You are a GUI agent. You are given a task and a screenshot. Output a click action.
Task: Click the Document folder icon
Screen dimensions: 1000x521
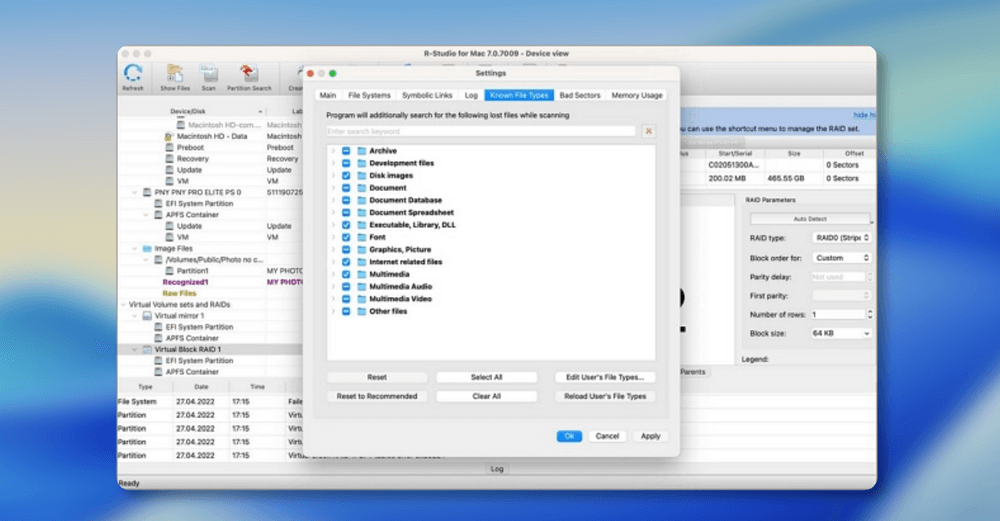pos(362,188)
